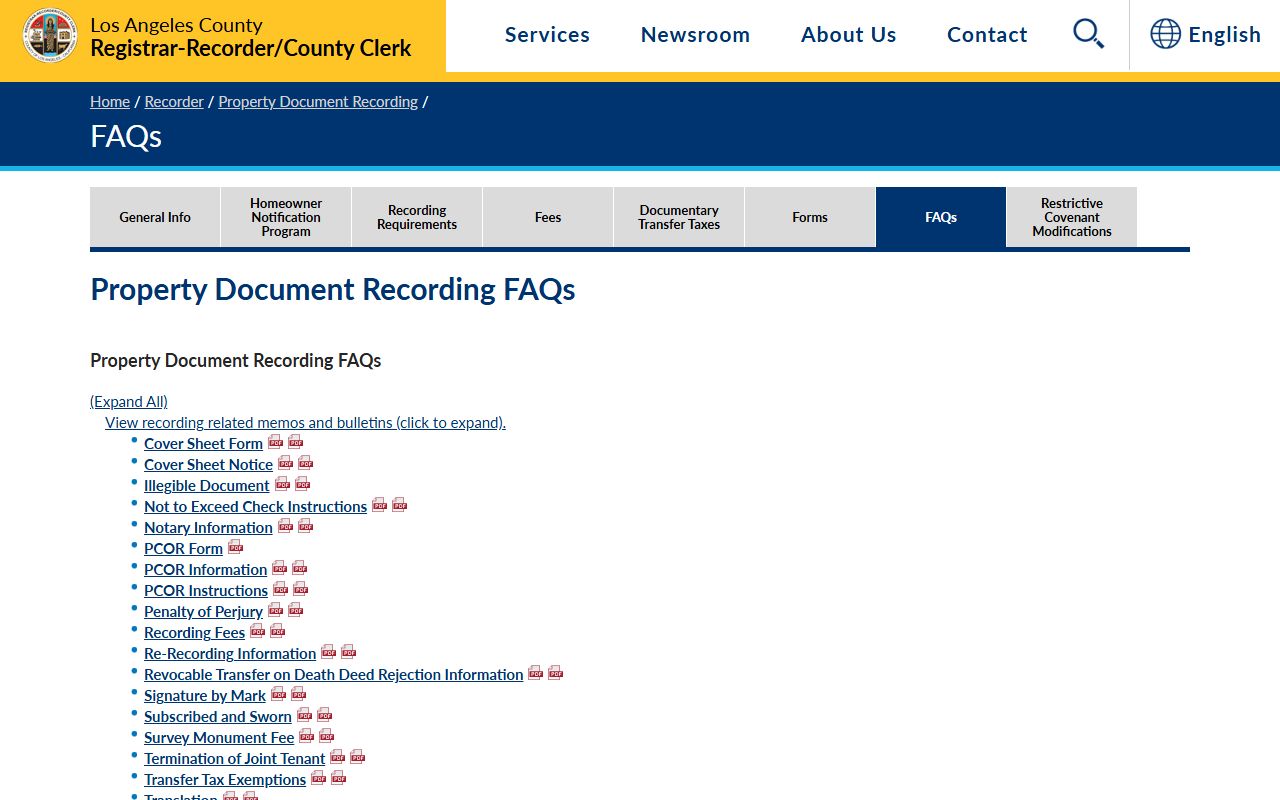
Task: Expand recording related memos and bulletins
Action: point(305,422)
